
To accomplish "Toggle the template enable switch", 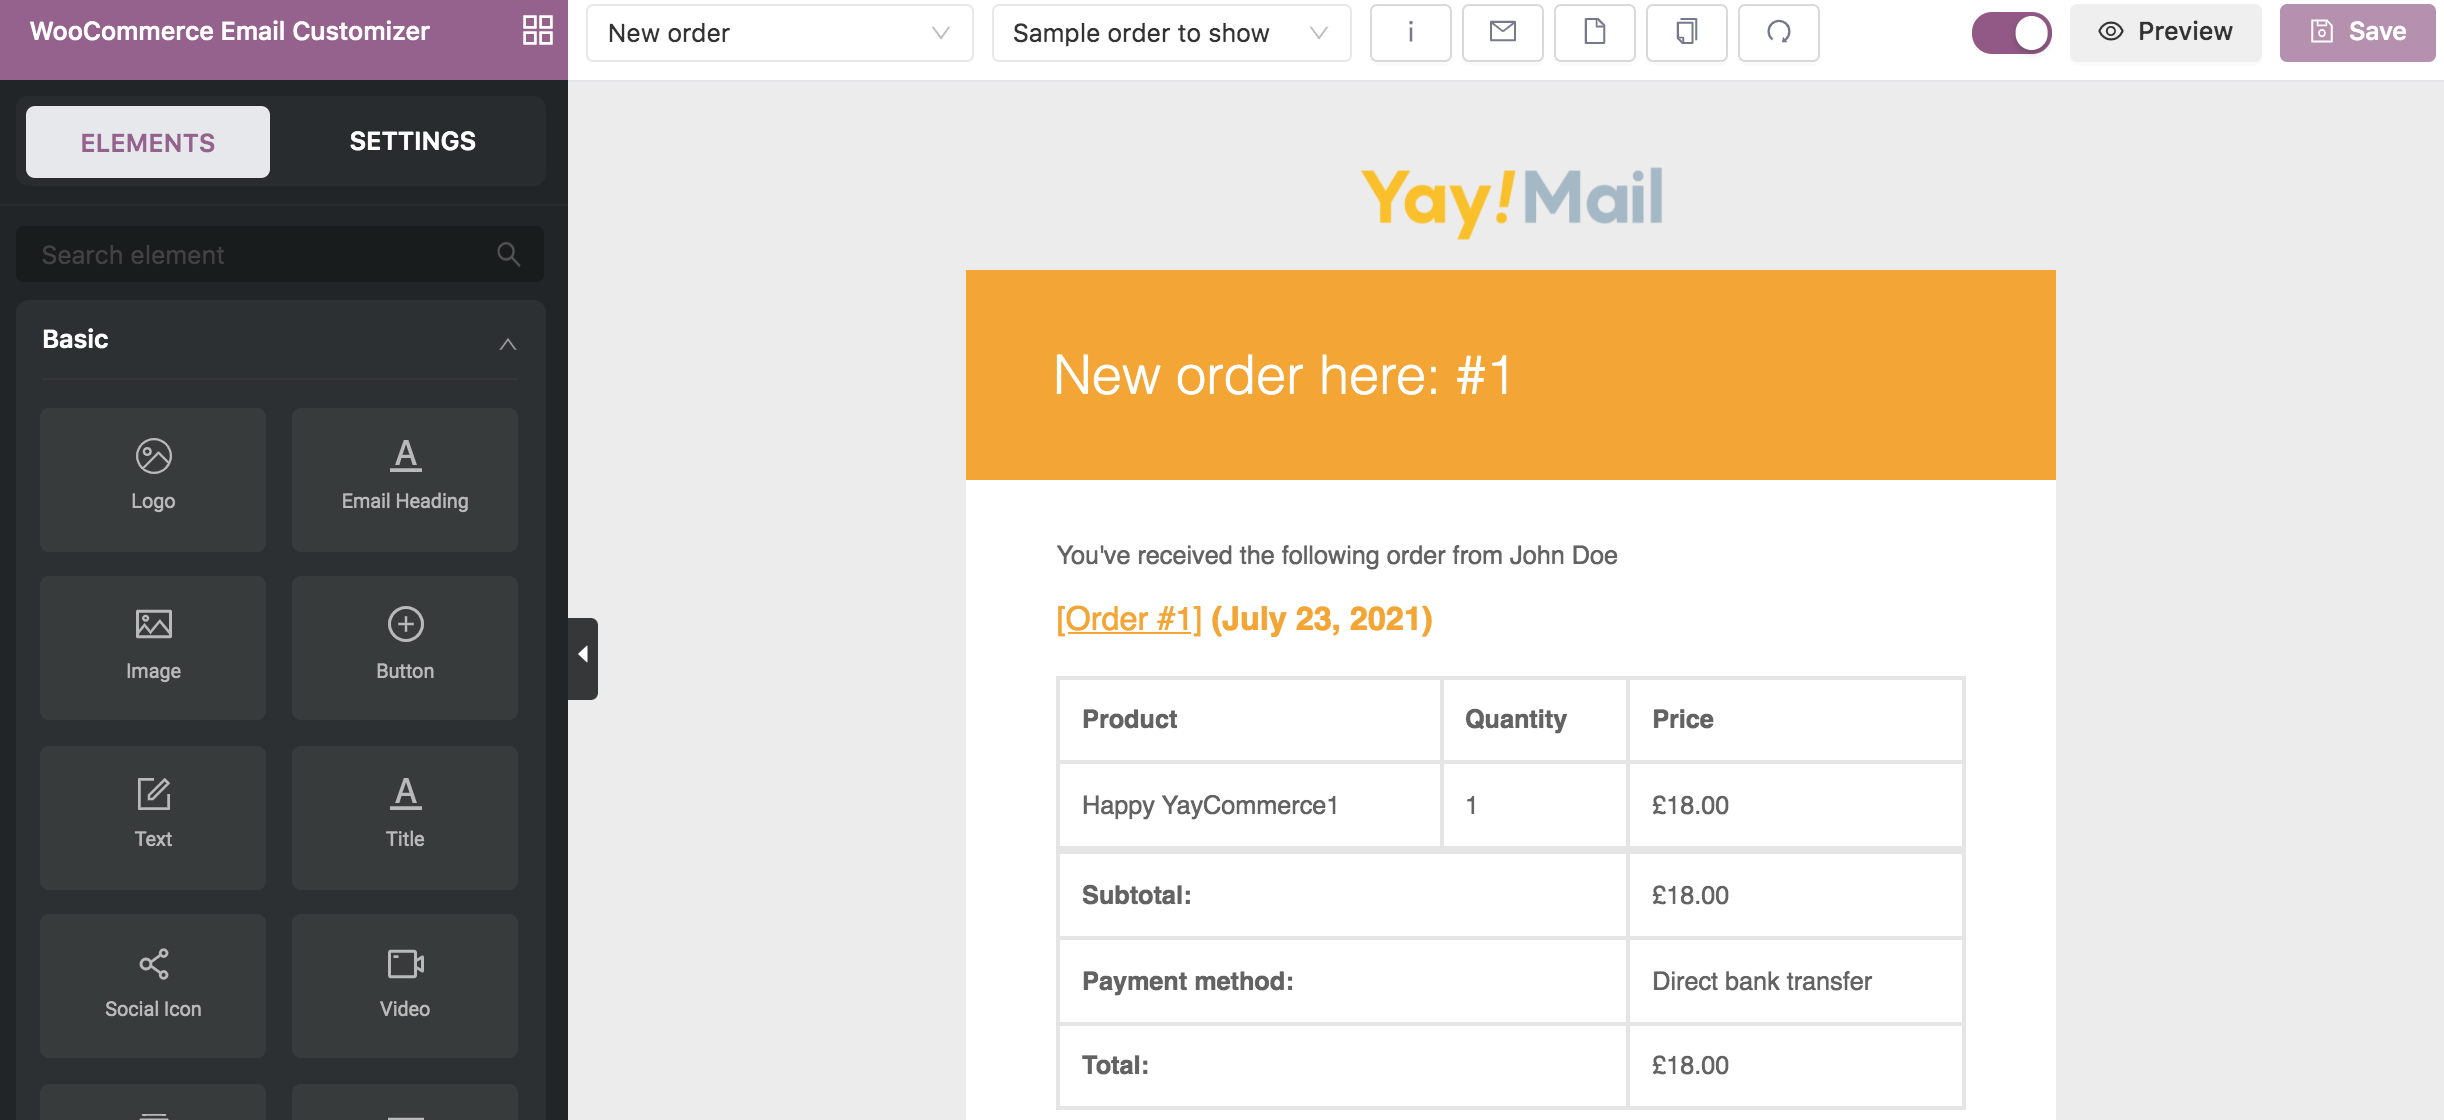I will click(2011, 33).
